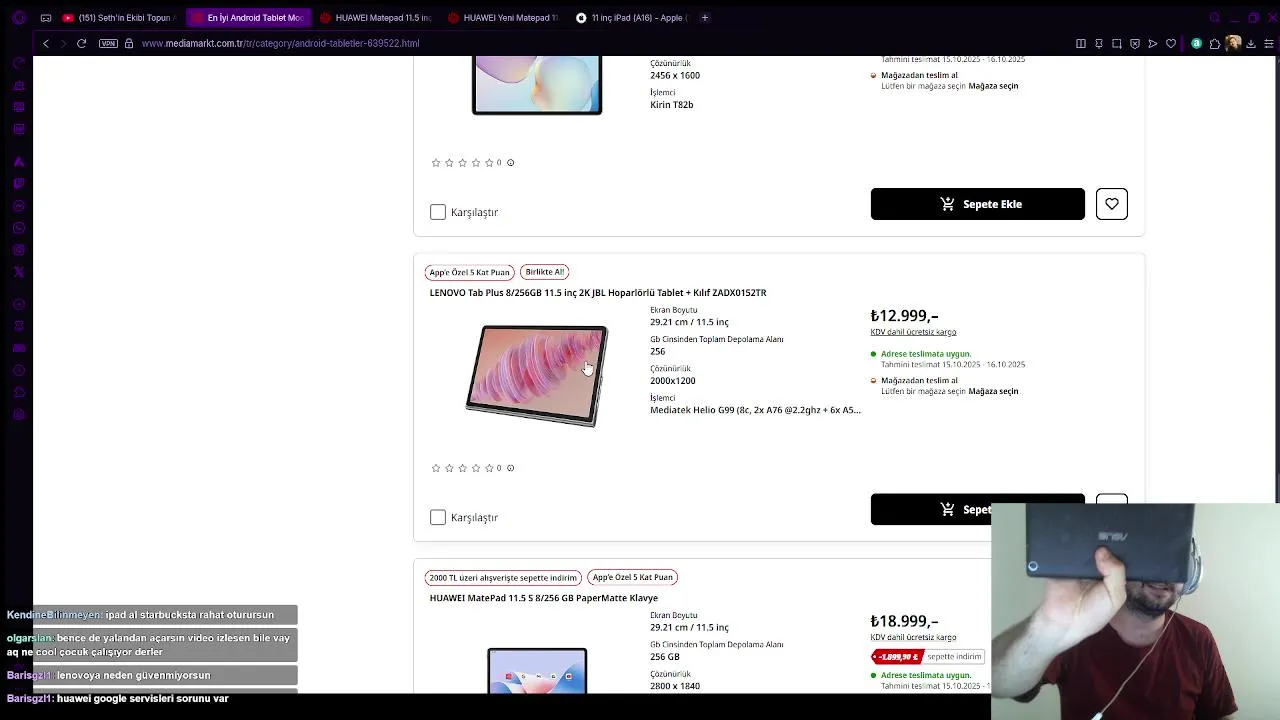Open LENOVO Tab Plus product title link
The image size is (1280, 720).
[598, 293]
